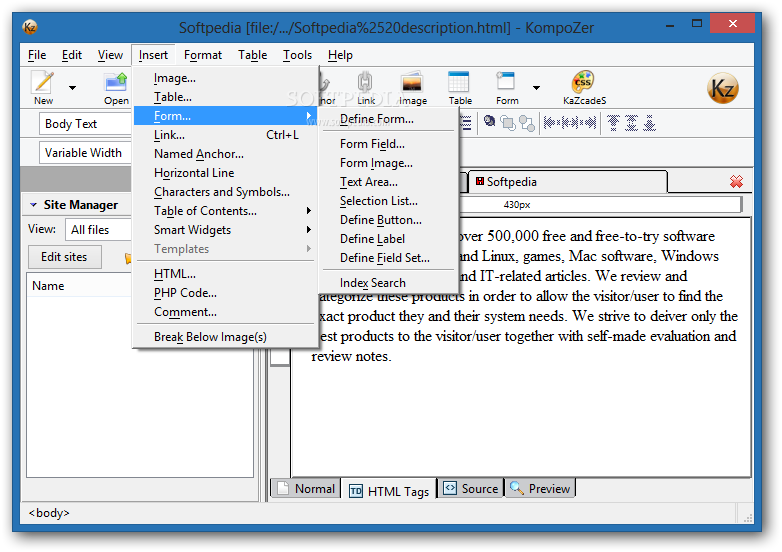Insert a Horizontal Line
Image resolution: width=782 pixels, height=552 pixels.
tap(225, 173)
